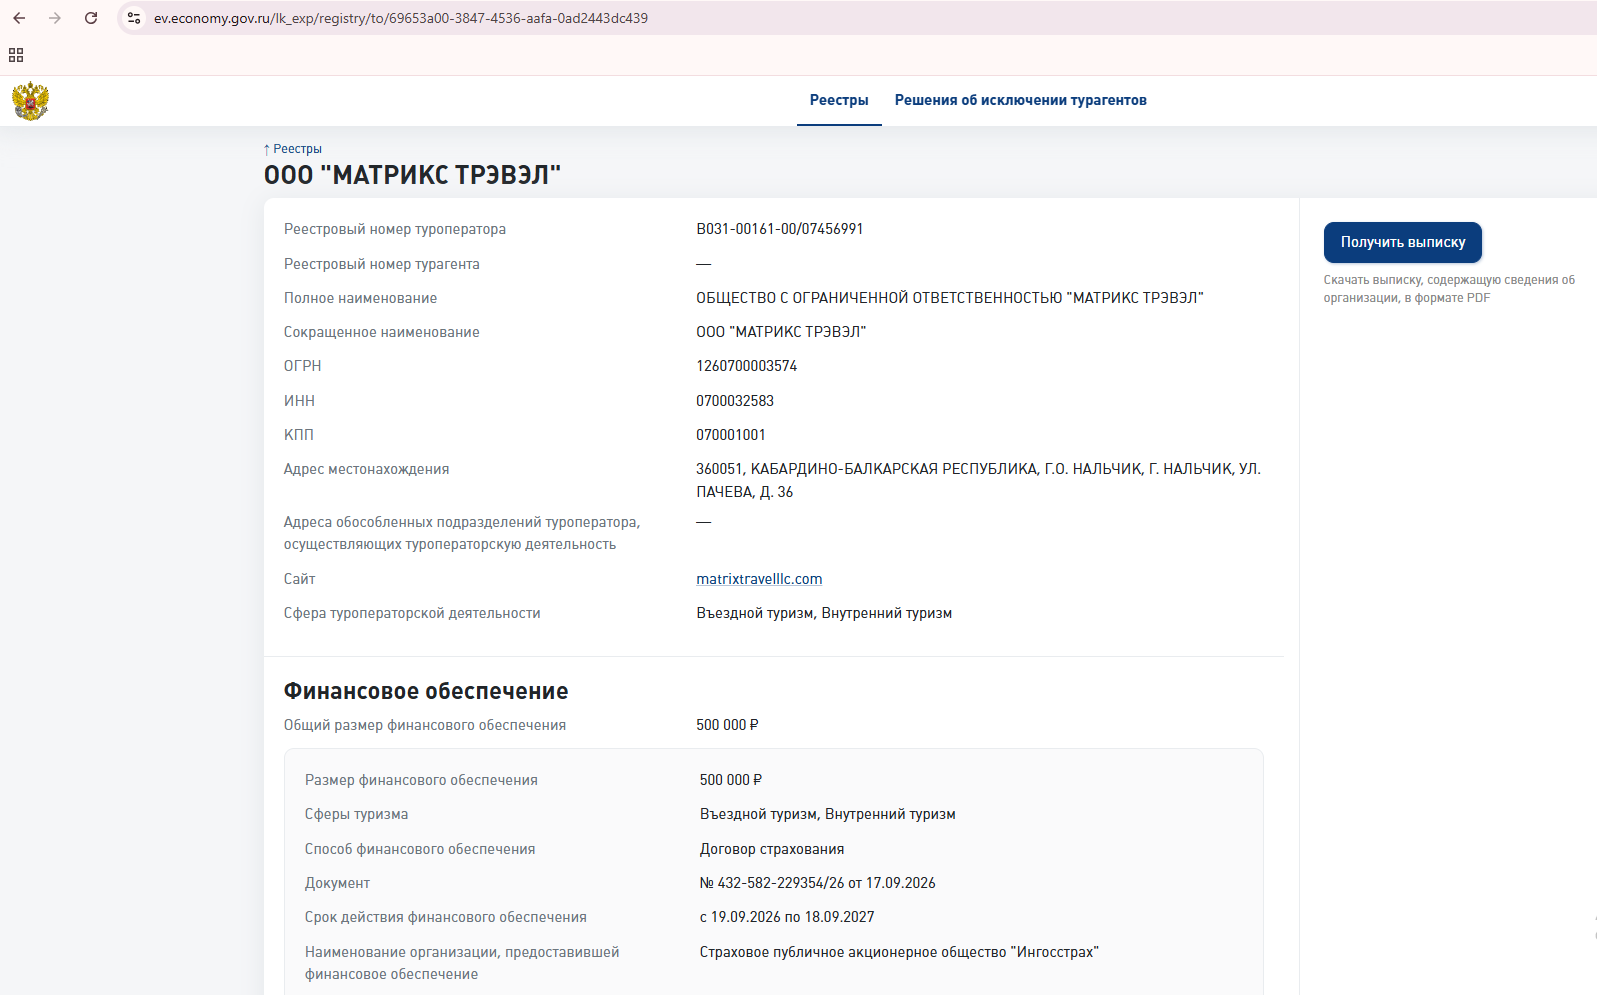Select the ОГРН value 1260700003574

tap(747, 366)
